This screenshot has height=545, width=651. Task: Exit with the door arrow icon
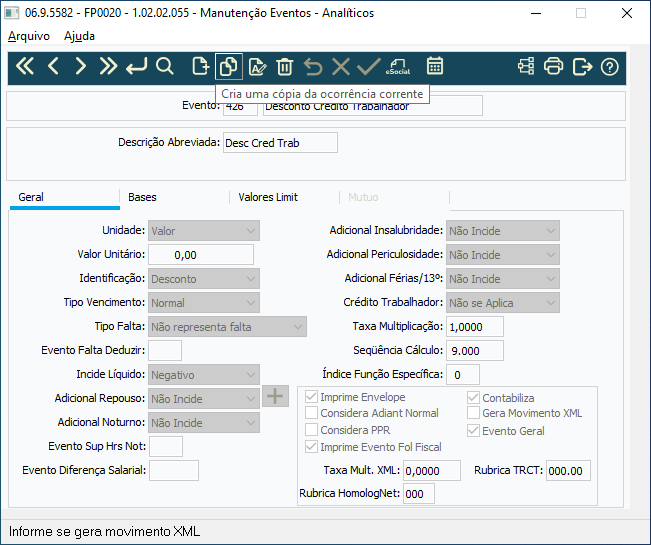[x=582, y=66]
